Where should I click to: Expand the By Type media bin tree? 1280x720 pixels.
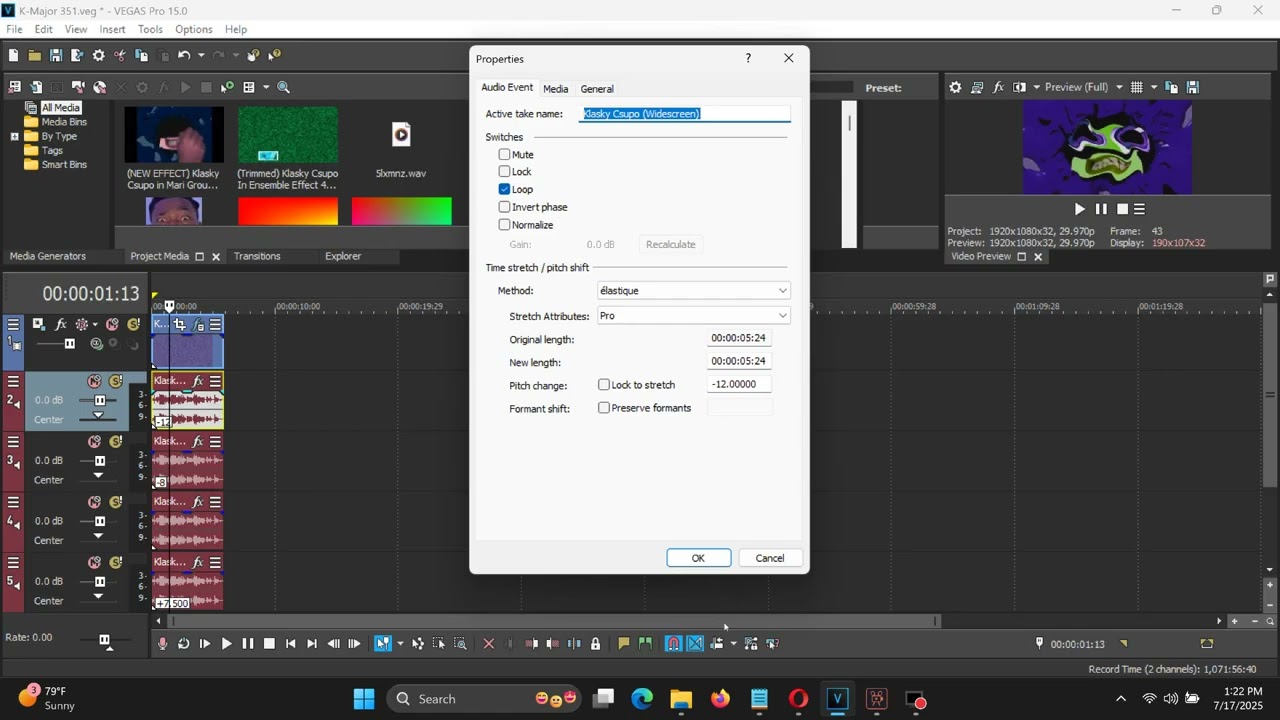coord(15,136)
